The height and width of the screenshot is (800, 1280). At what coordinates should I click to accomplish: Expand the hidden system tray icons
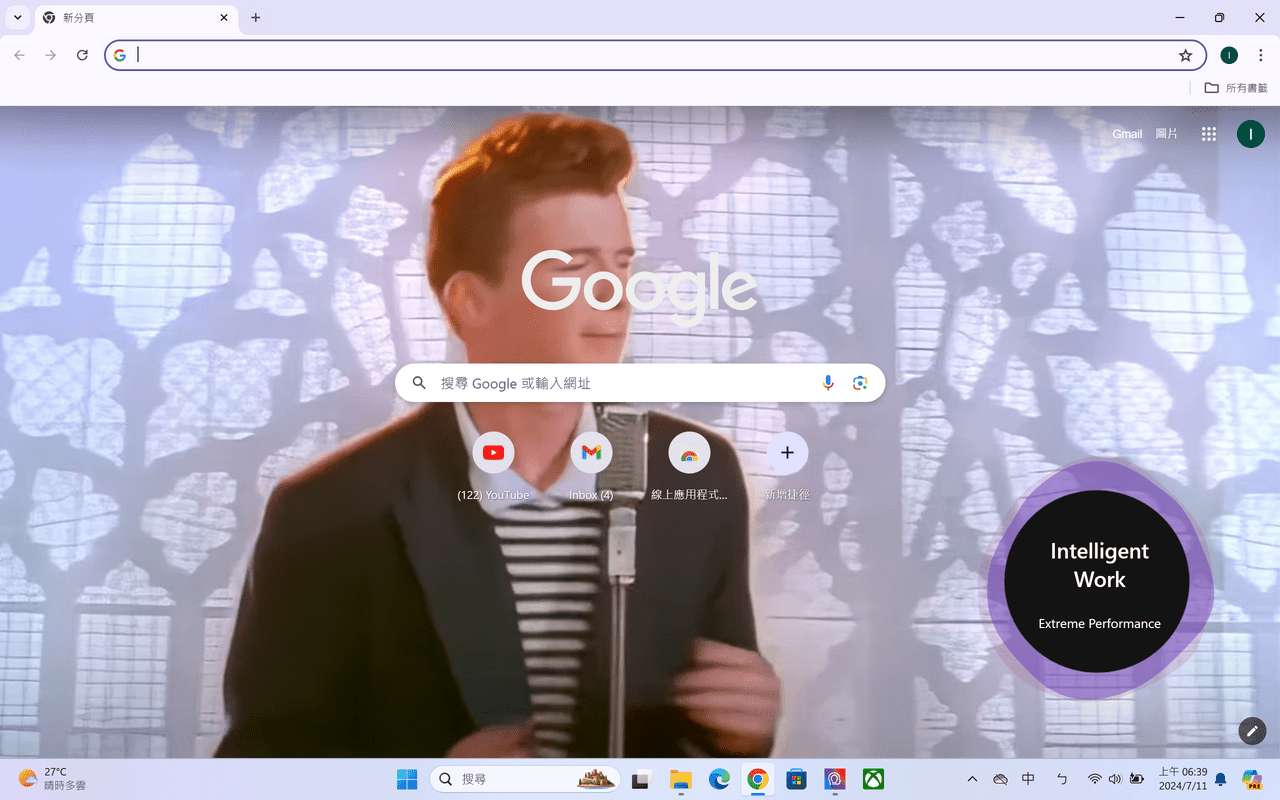(x=972, y=779)
